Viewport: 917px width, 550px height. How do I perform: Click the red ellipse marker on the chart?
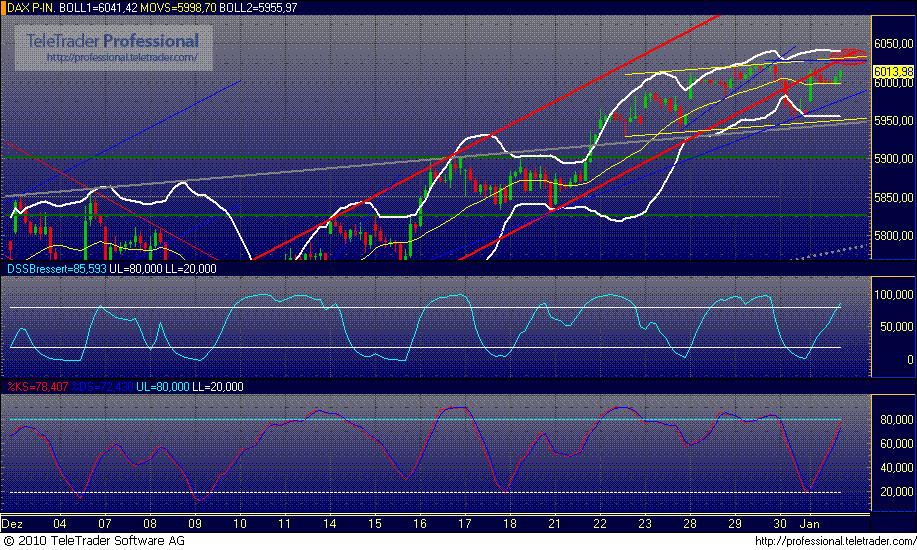851,53
